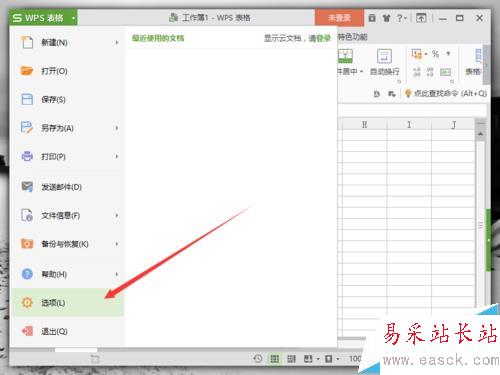Expand the 文件信息(F) submenu arrow
The height and width of the screenshot is (375, 500).
[117, 216]
